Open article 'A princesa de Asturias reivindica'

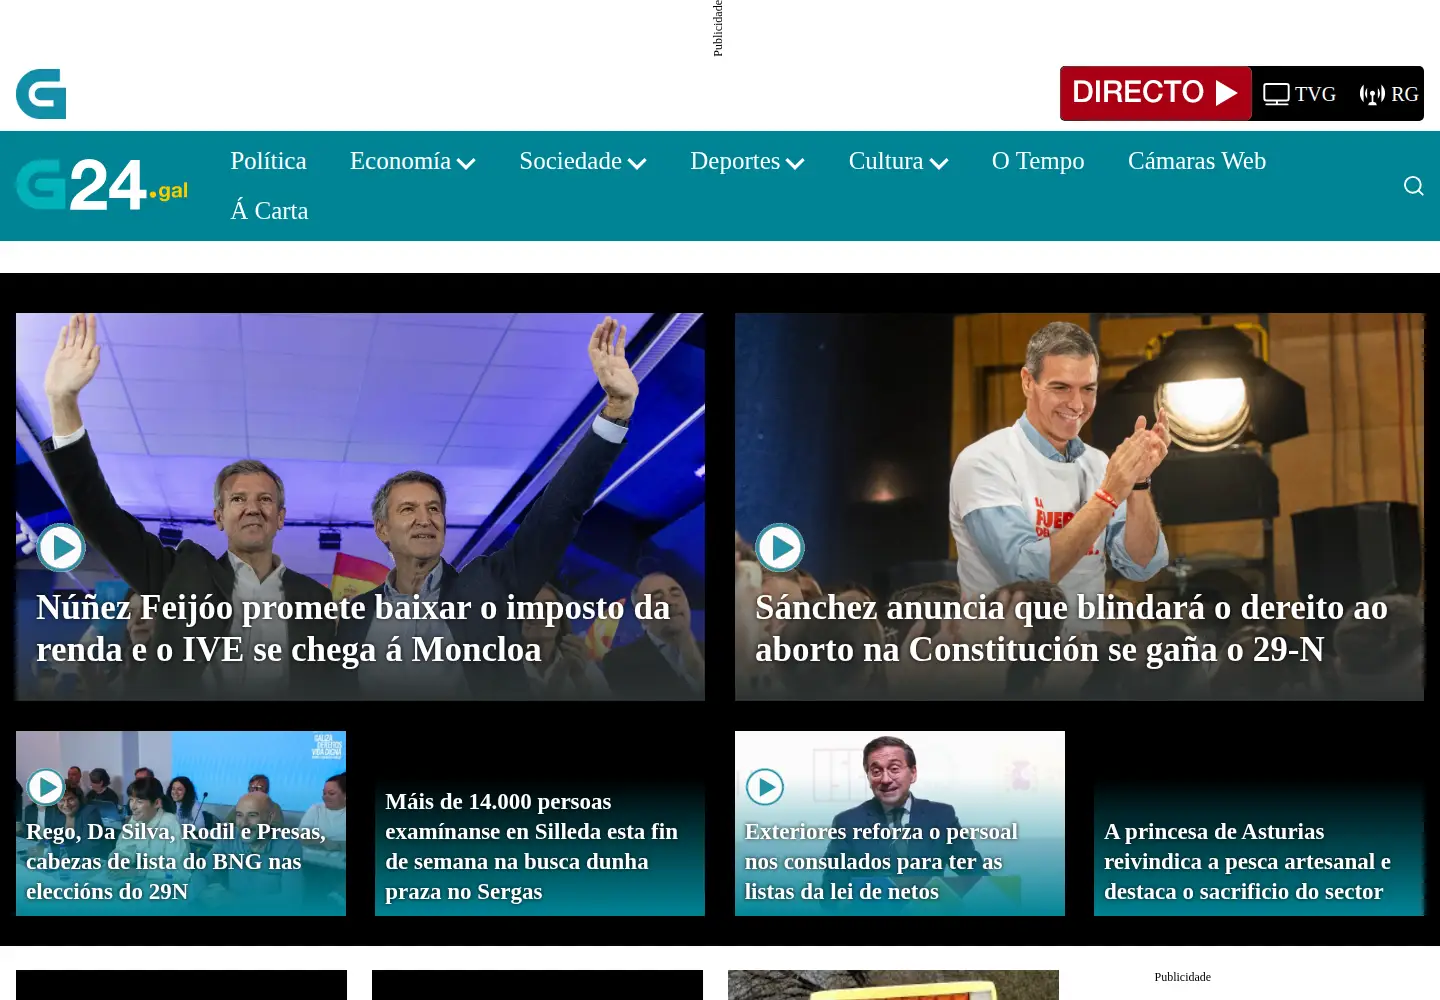tap(1247, 861)
